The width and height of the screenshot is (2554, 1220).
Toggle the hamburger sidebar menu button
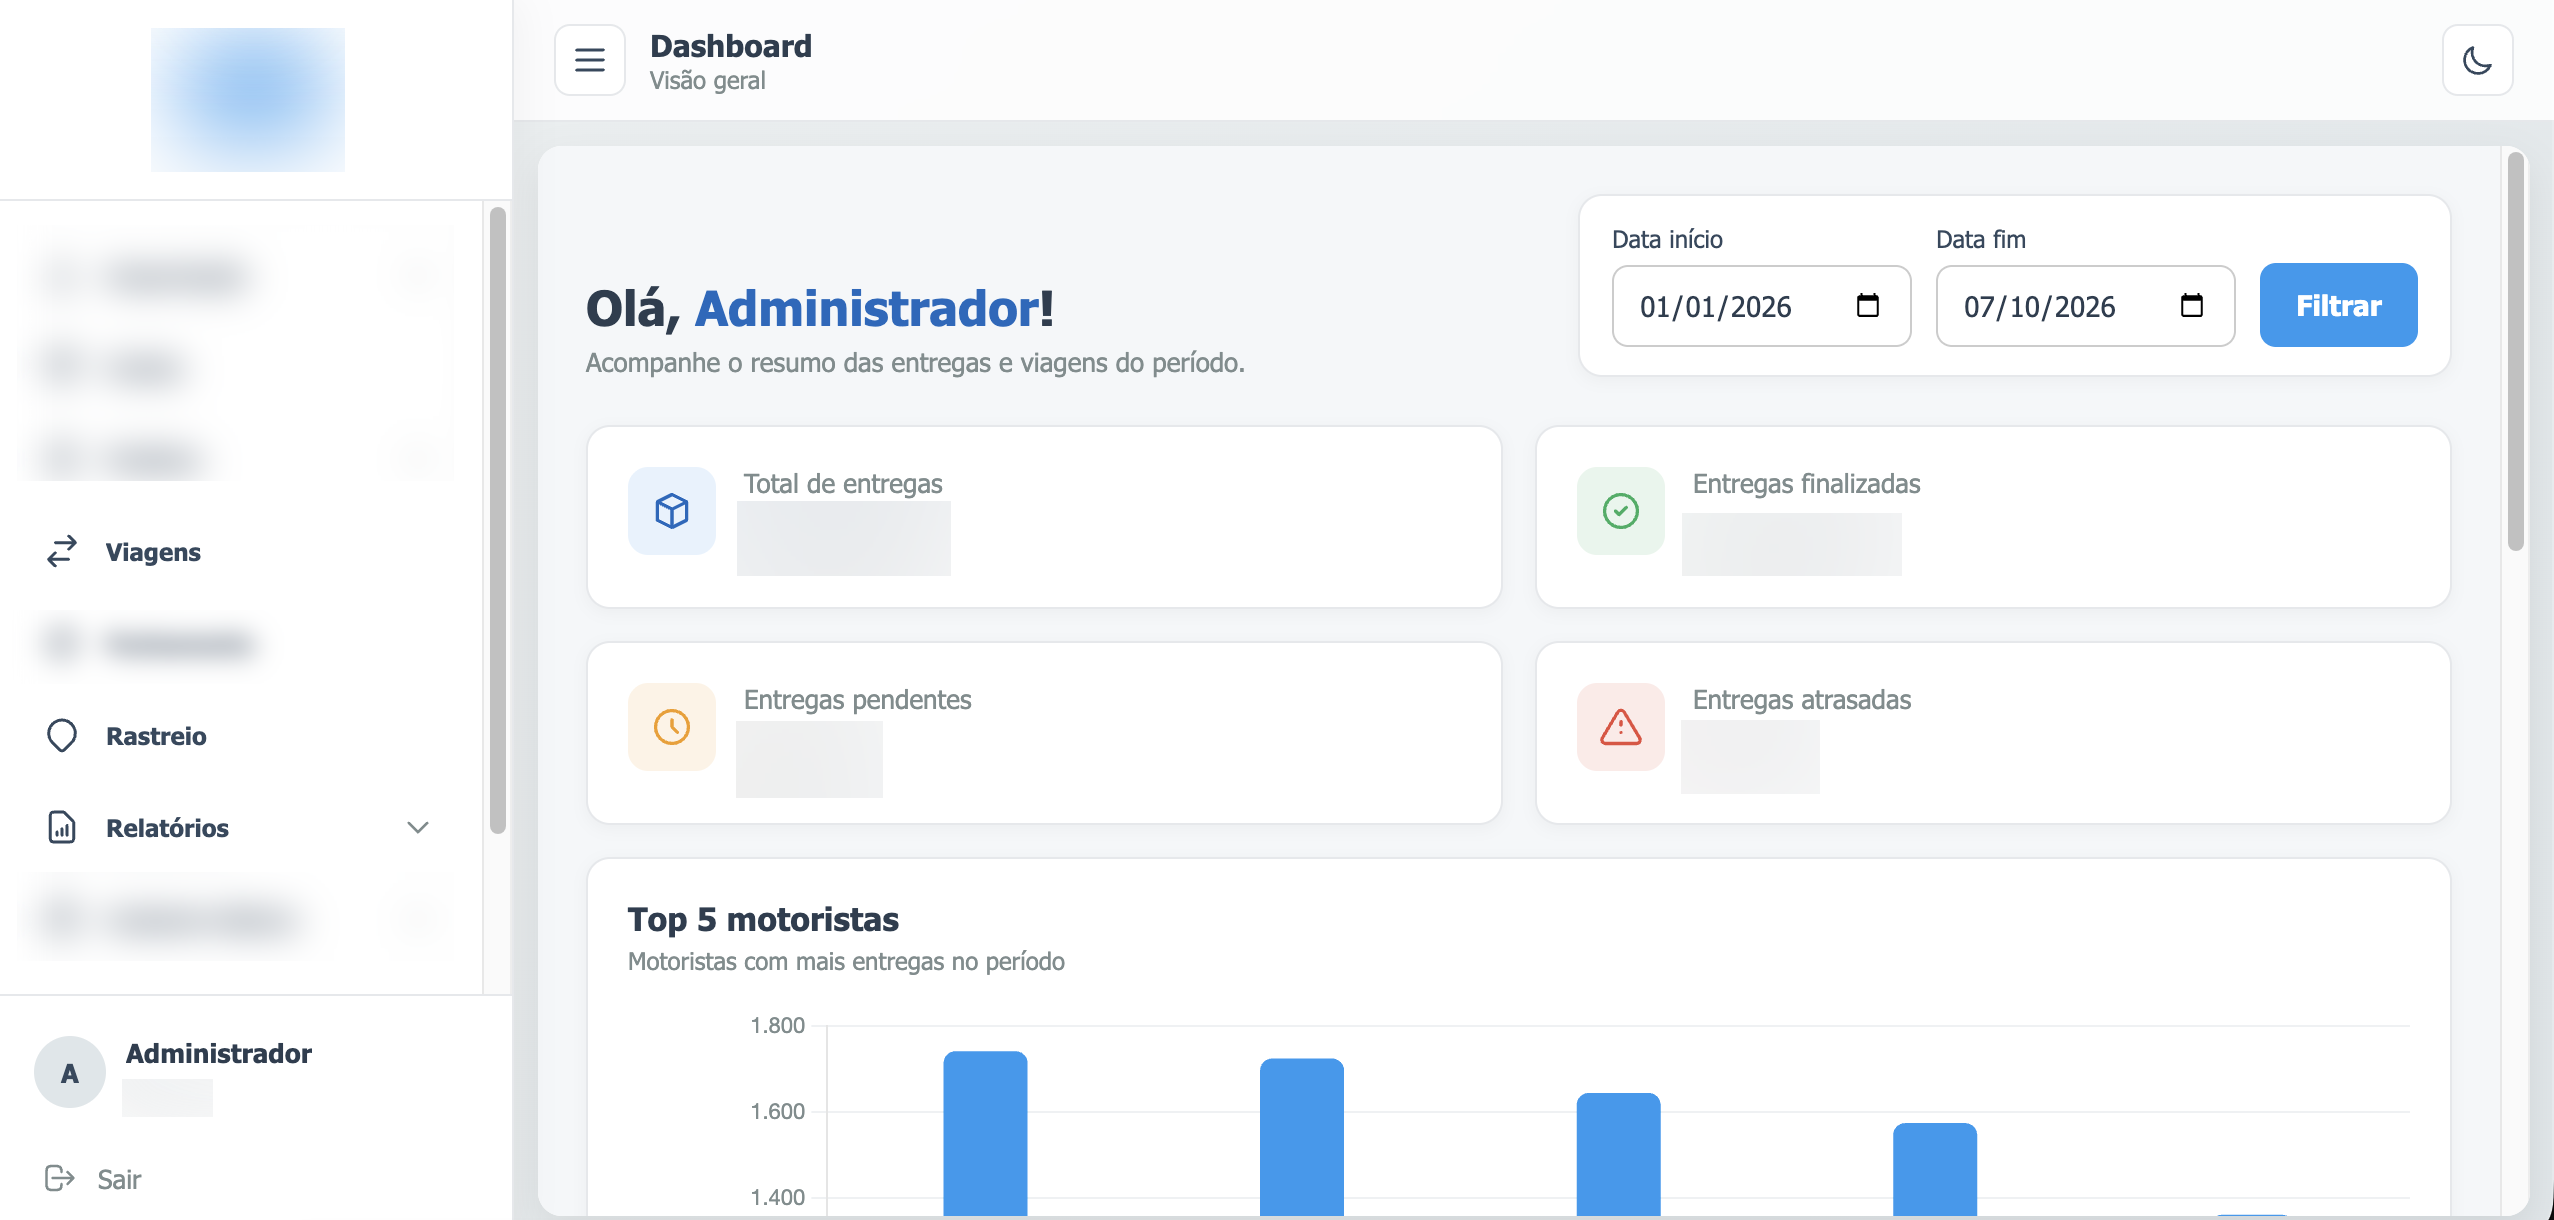pos(590,60)
